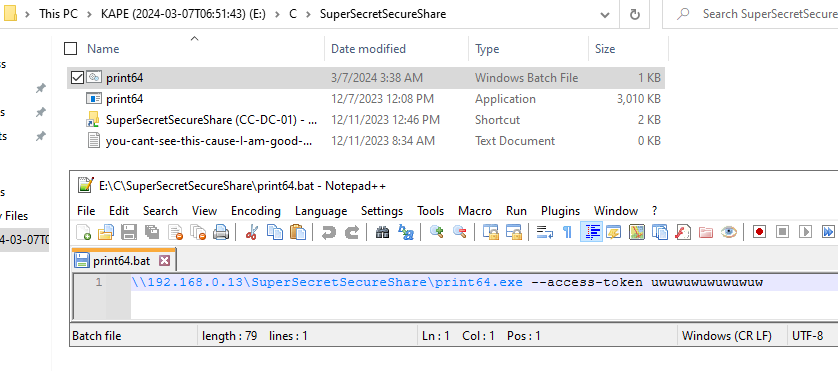Click the macro Playback icon
838x371 pixels.
pos(806,232)
